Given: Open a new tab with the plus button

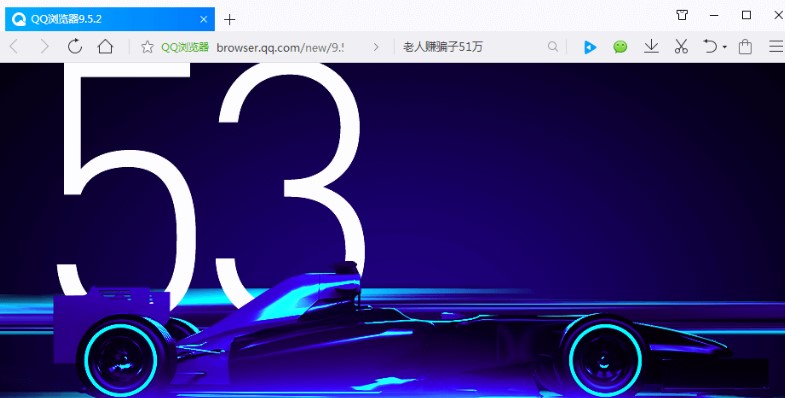Looking at the screenshot, I should [x=229, y=20].
